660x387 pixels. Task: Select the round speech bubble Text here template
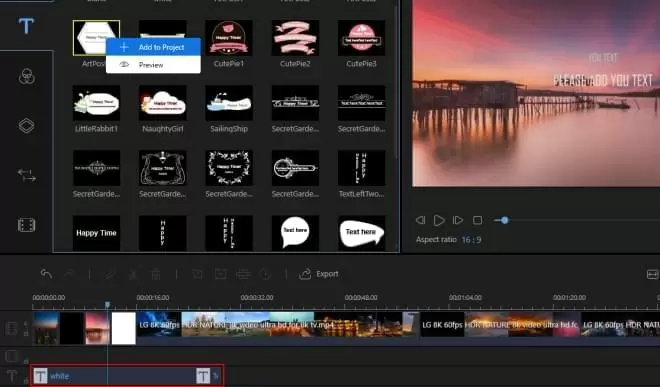(x=295, y=233)
